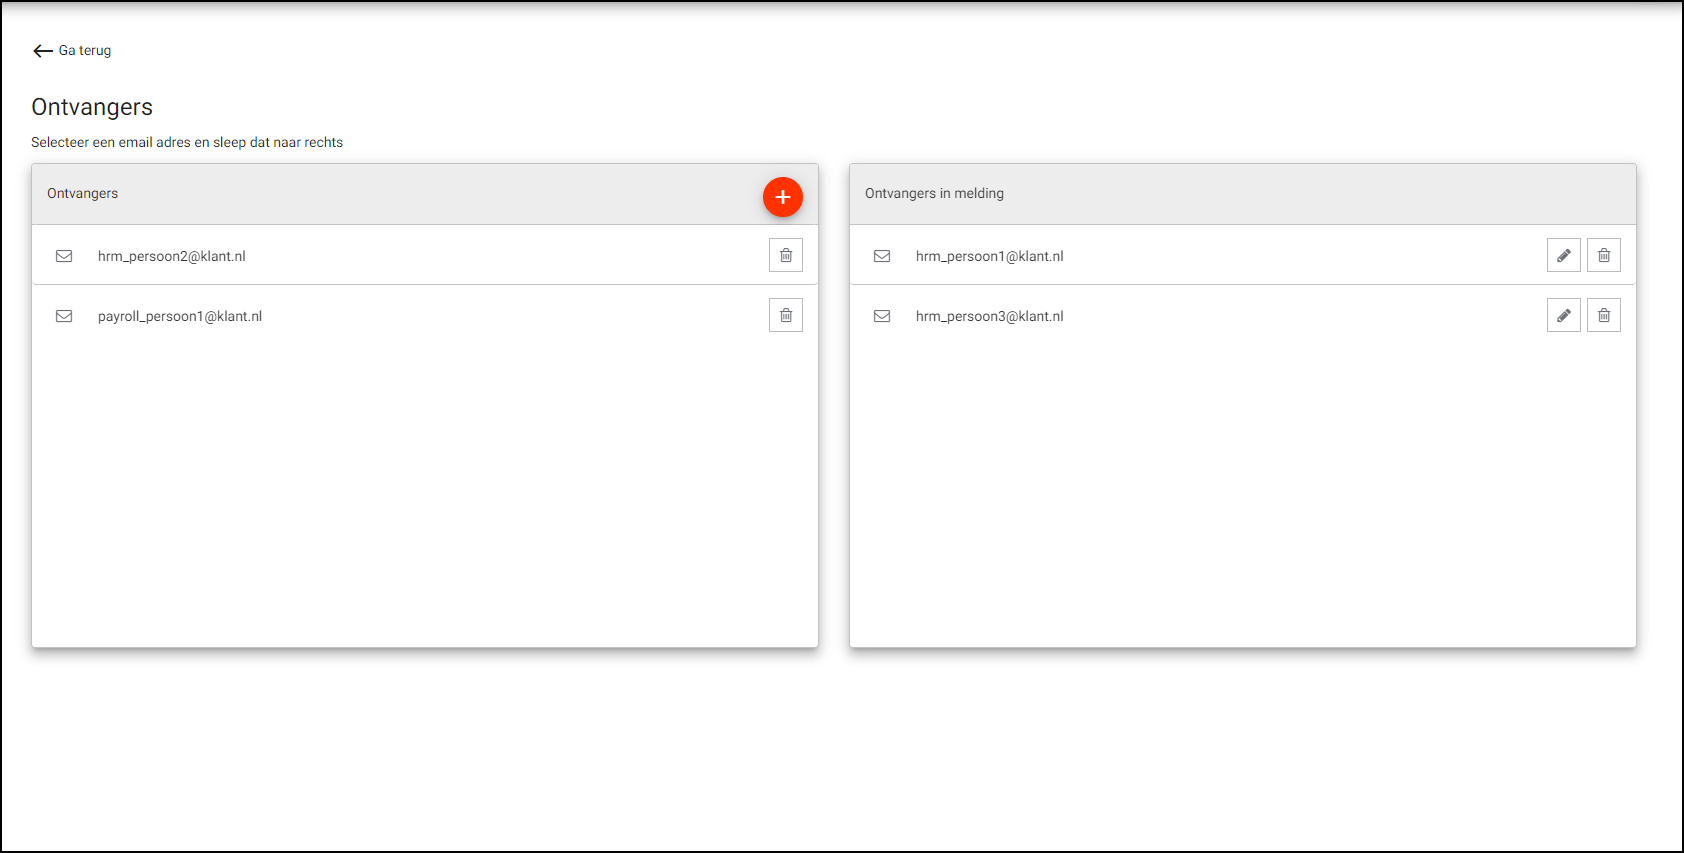
Task: Edit hrm_persoon3@klant.nl with the pencil icon
Action: pyautogui.click(x=1563, y=316)
